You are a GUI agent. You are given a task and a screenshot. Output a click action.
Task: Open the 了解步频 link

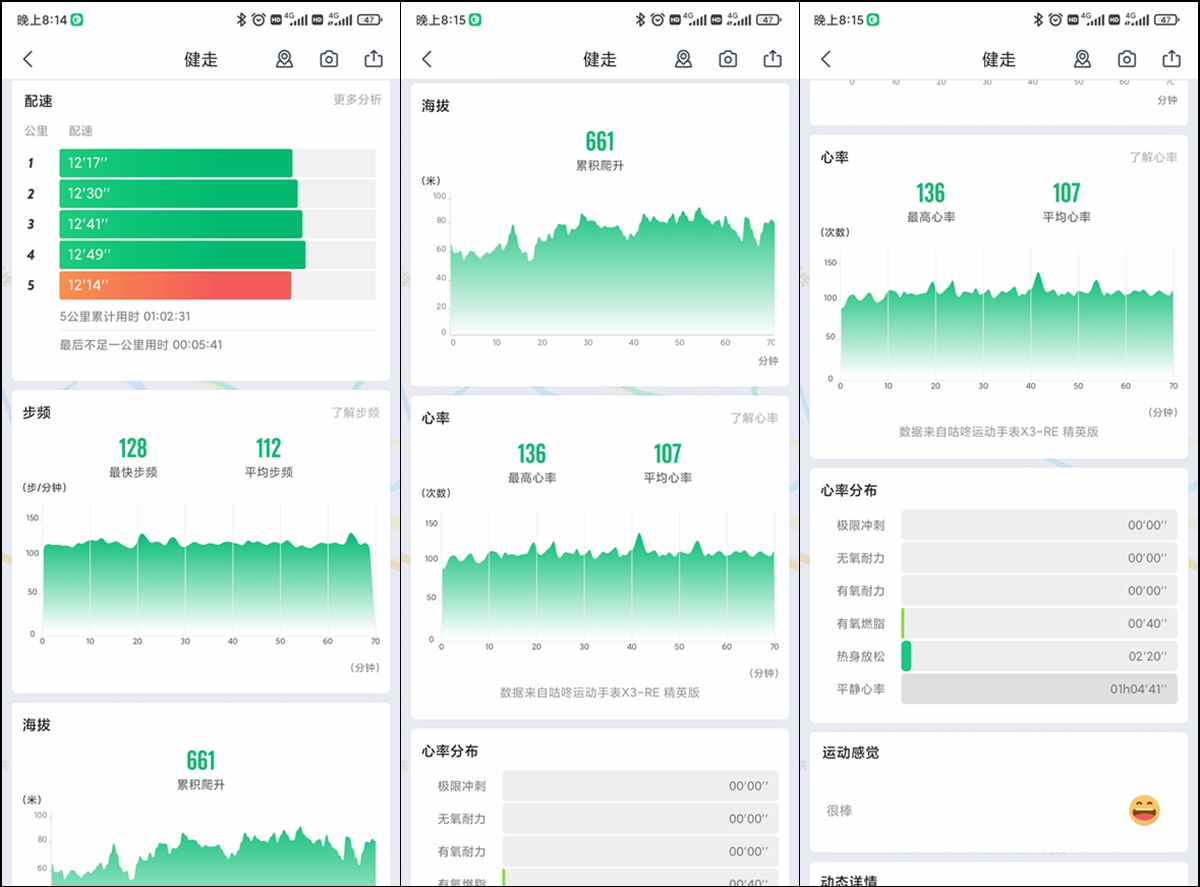pos(355,412)
